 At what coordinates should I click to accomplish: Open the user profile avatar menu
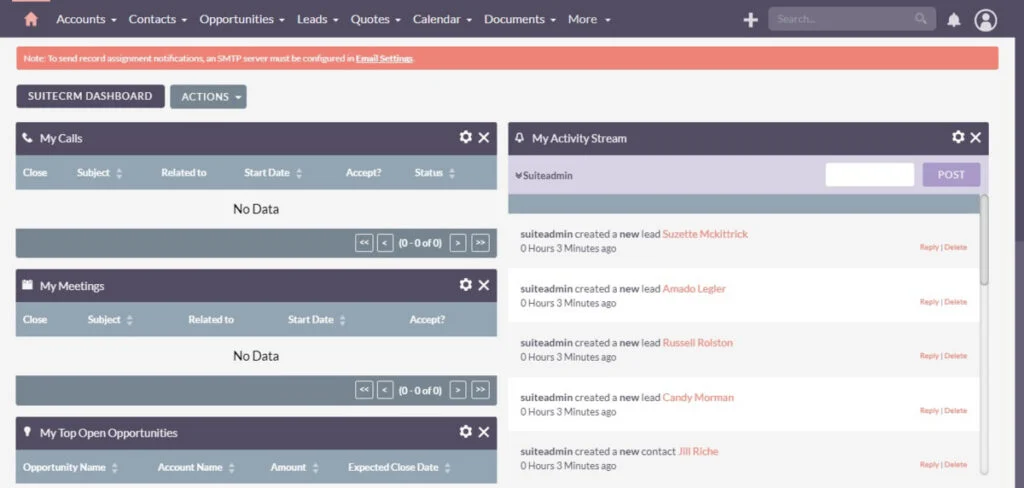click(985, 20)
